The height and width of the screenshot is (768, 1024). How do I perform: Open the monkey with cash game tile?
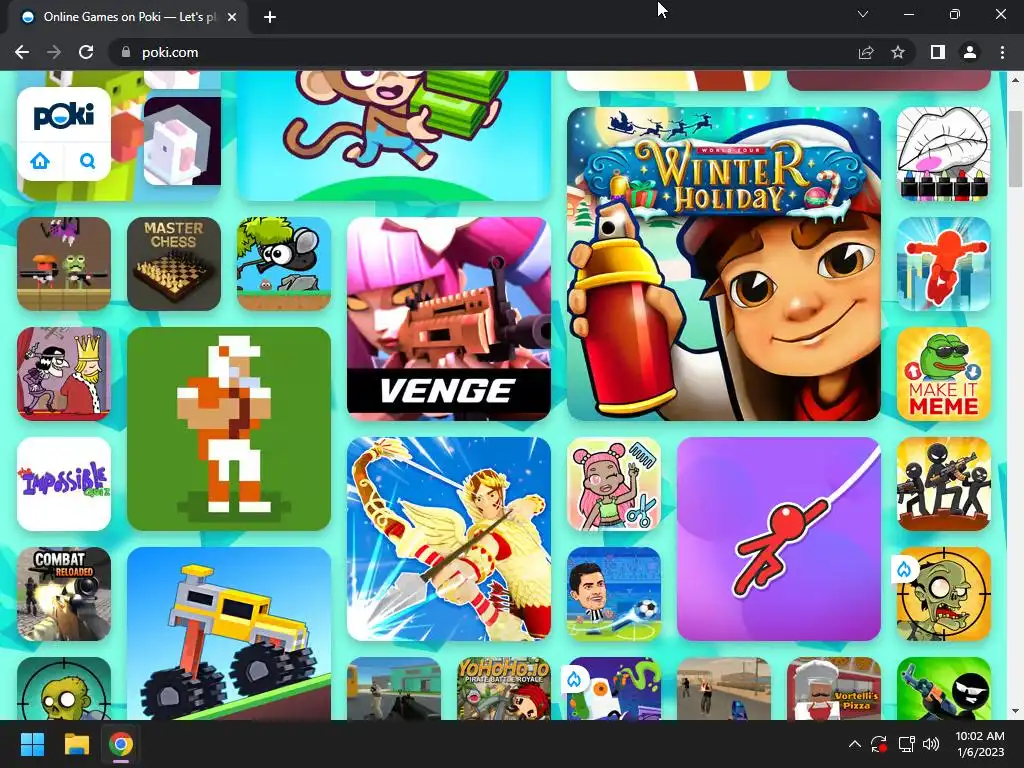coord(394,136)
